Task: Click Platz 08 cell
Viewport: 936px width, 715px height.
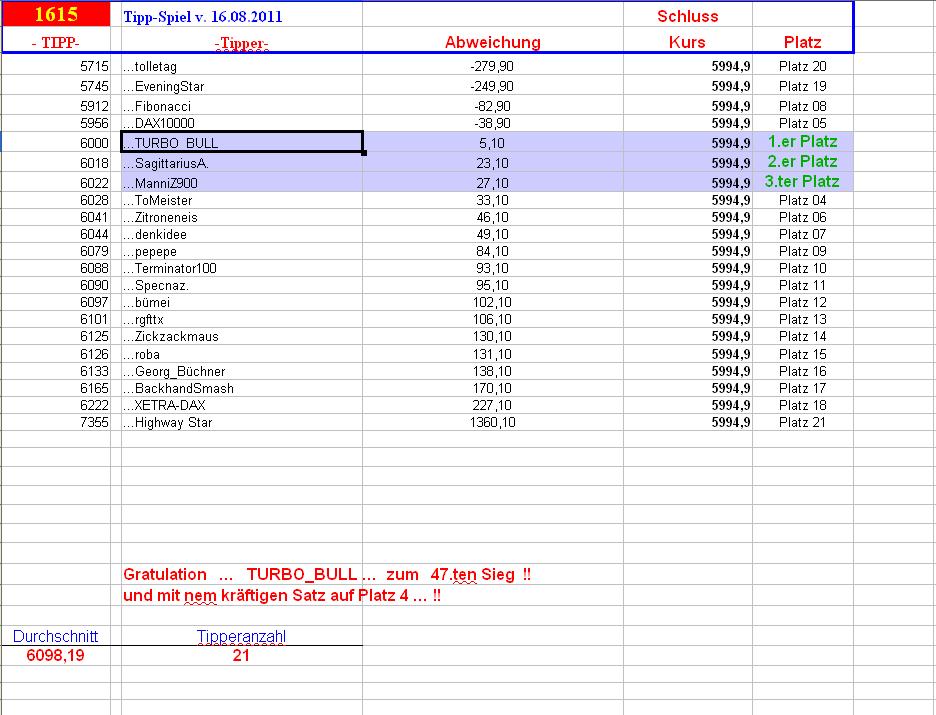Action: (802, 106)
